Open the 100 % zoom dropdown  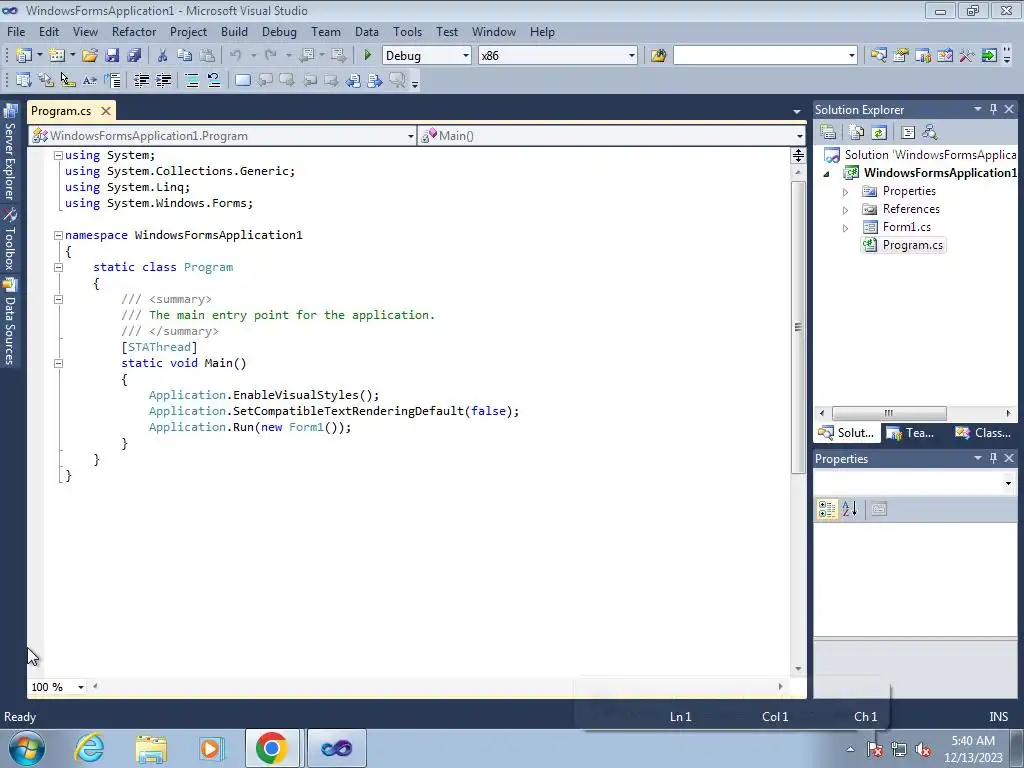80,687
